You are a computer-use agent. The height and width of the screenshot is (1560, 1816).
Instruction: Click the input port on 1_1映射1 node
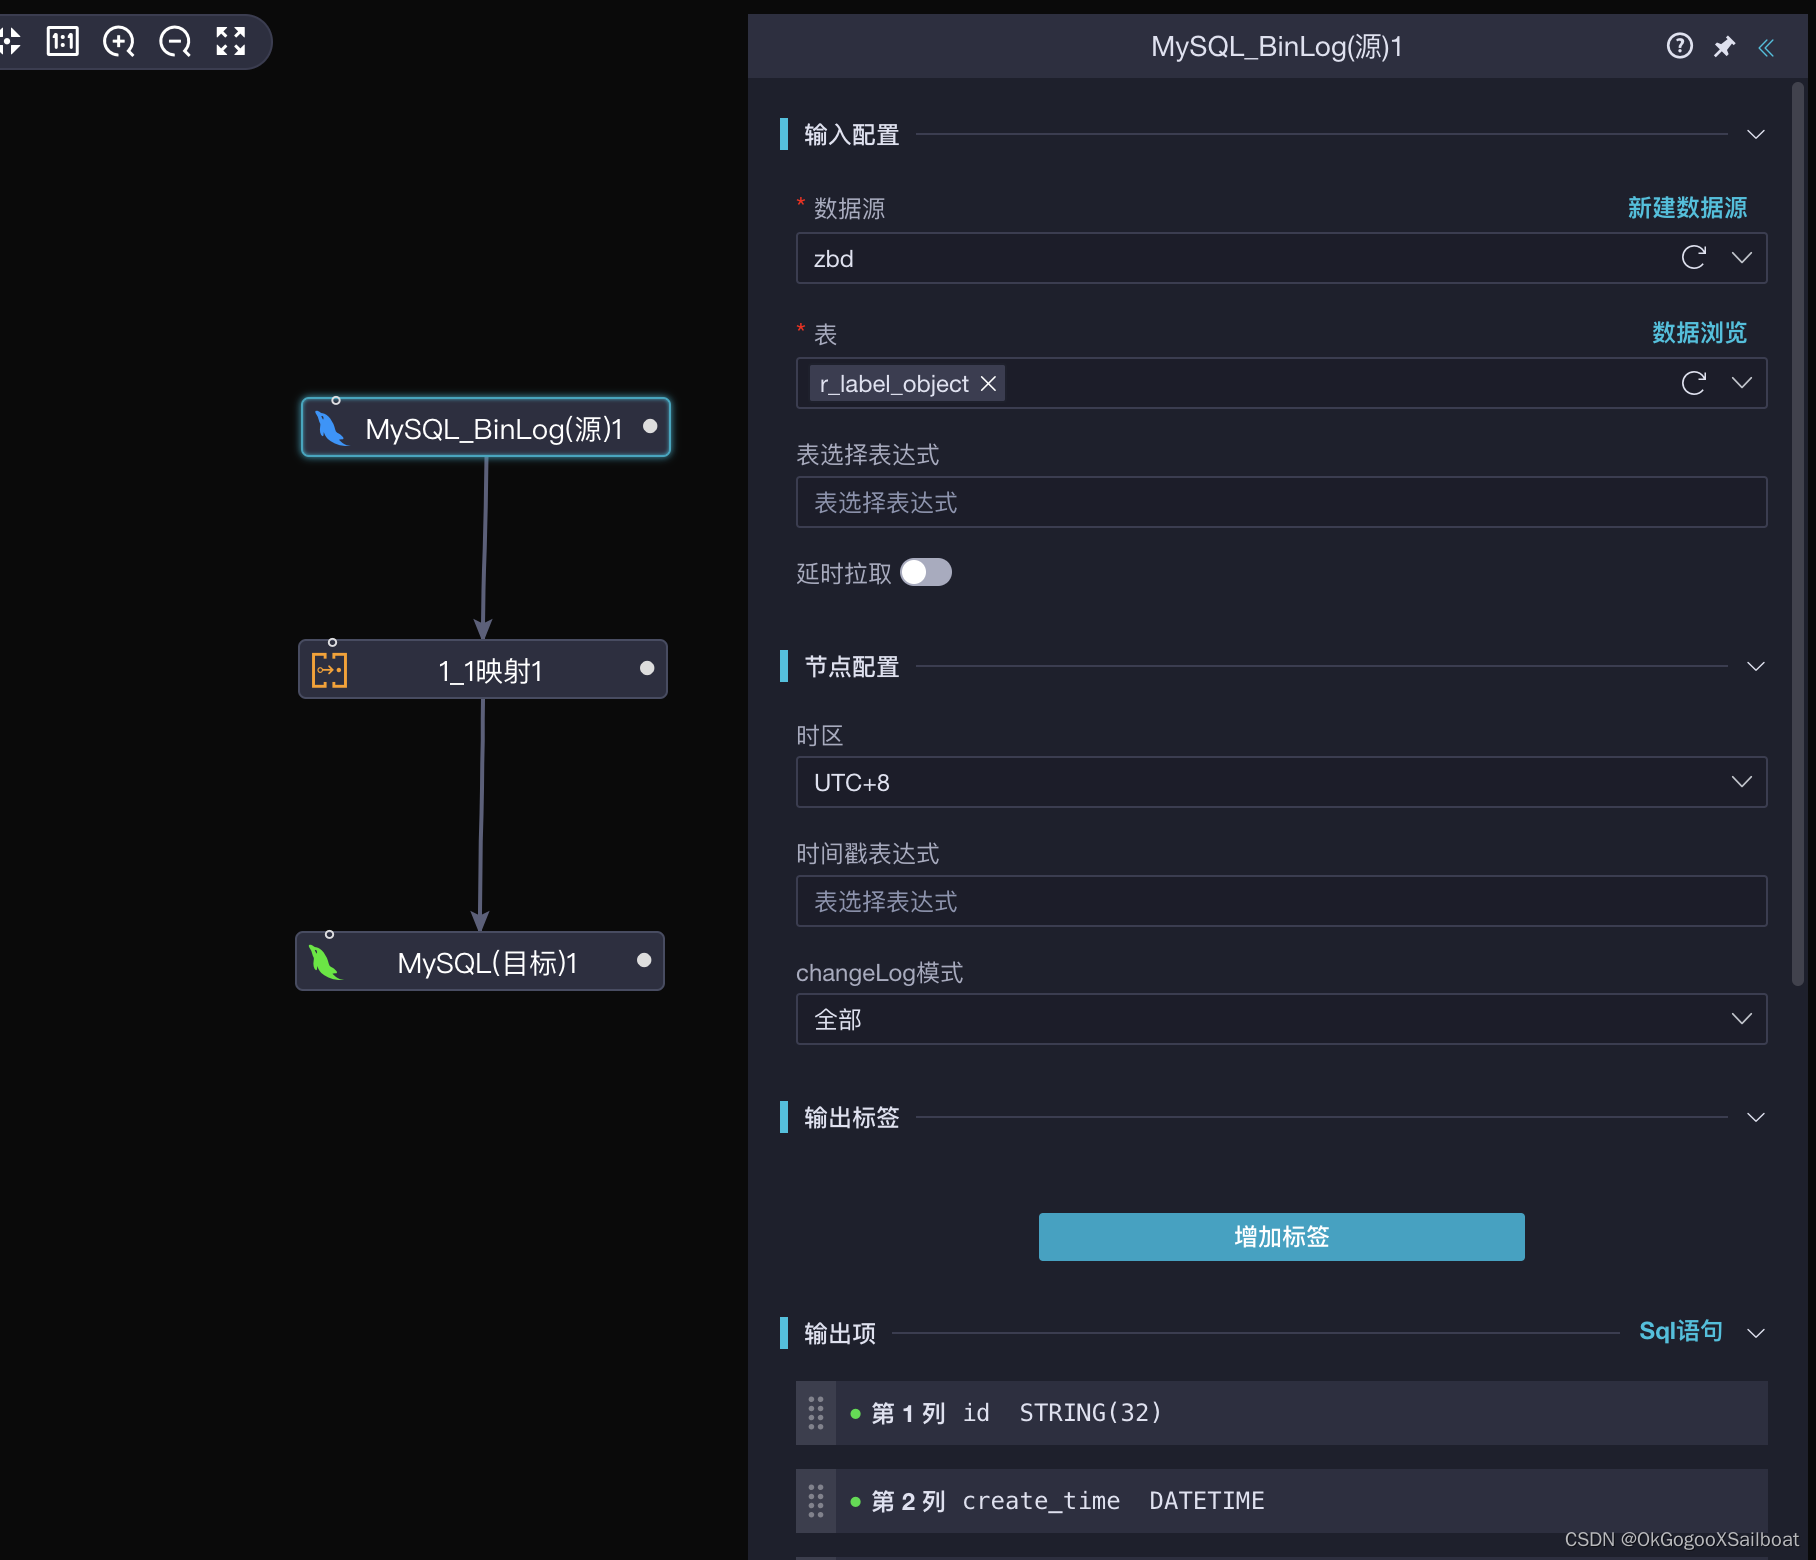coord(333,642)
